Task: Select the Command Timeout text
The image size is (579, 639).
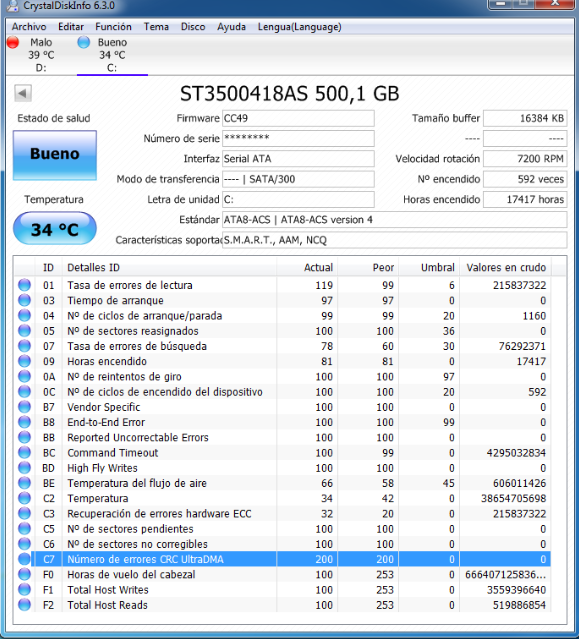Action: (113, 453)
